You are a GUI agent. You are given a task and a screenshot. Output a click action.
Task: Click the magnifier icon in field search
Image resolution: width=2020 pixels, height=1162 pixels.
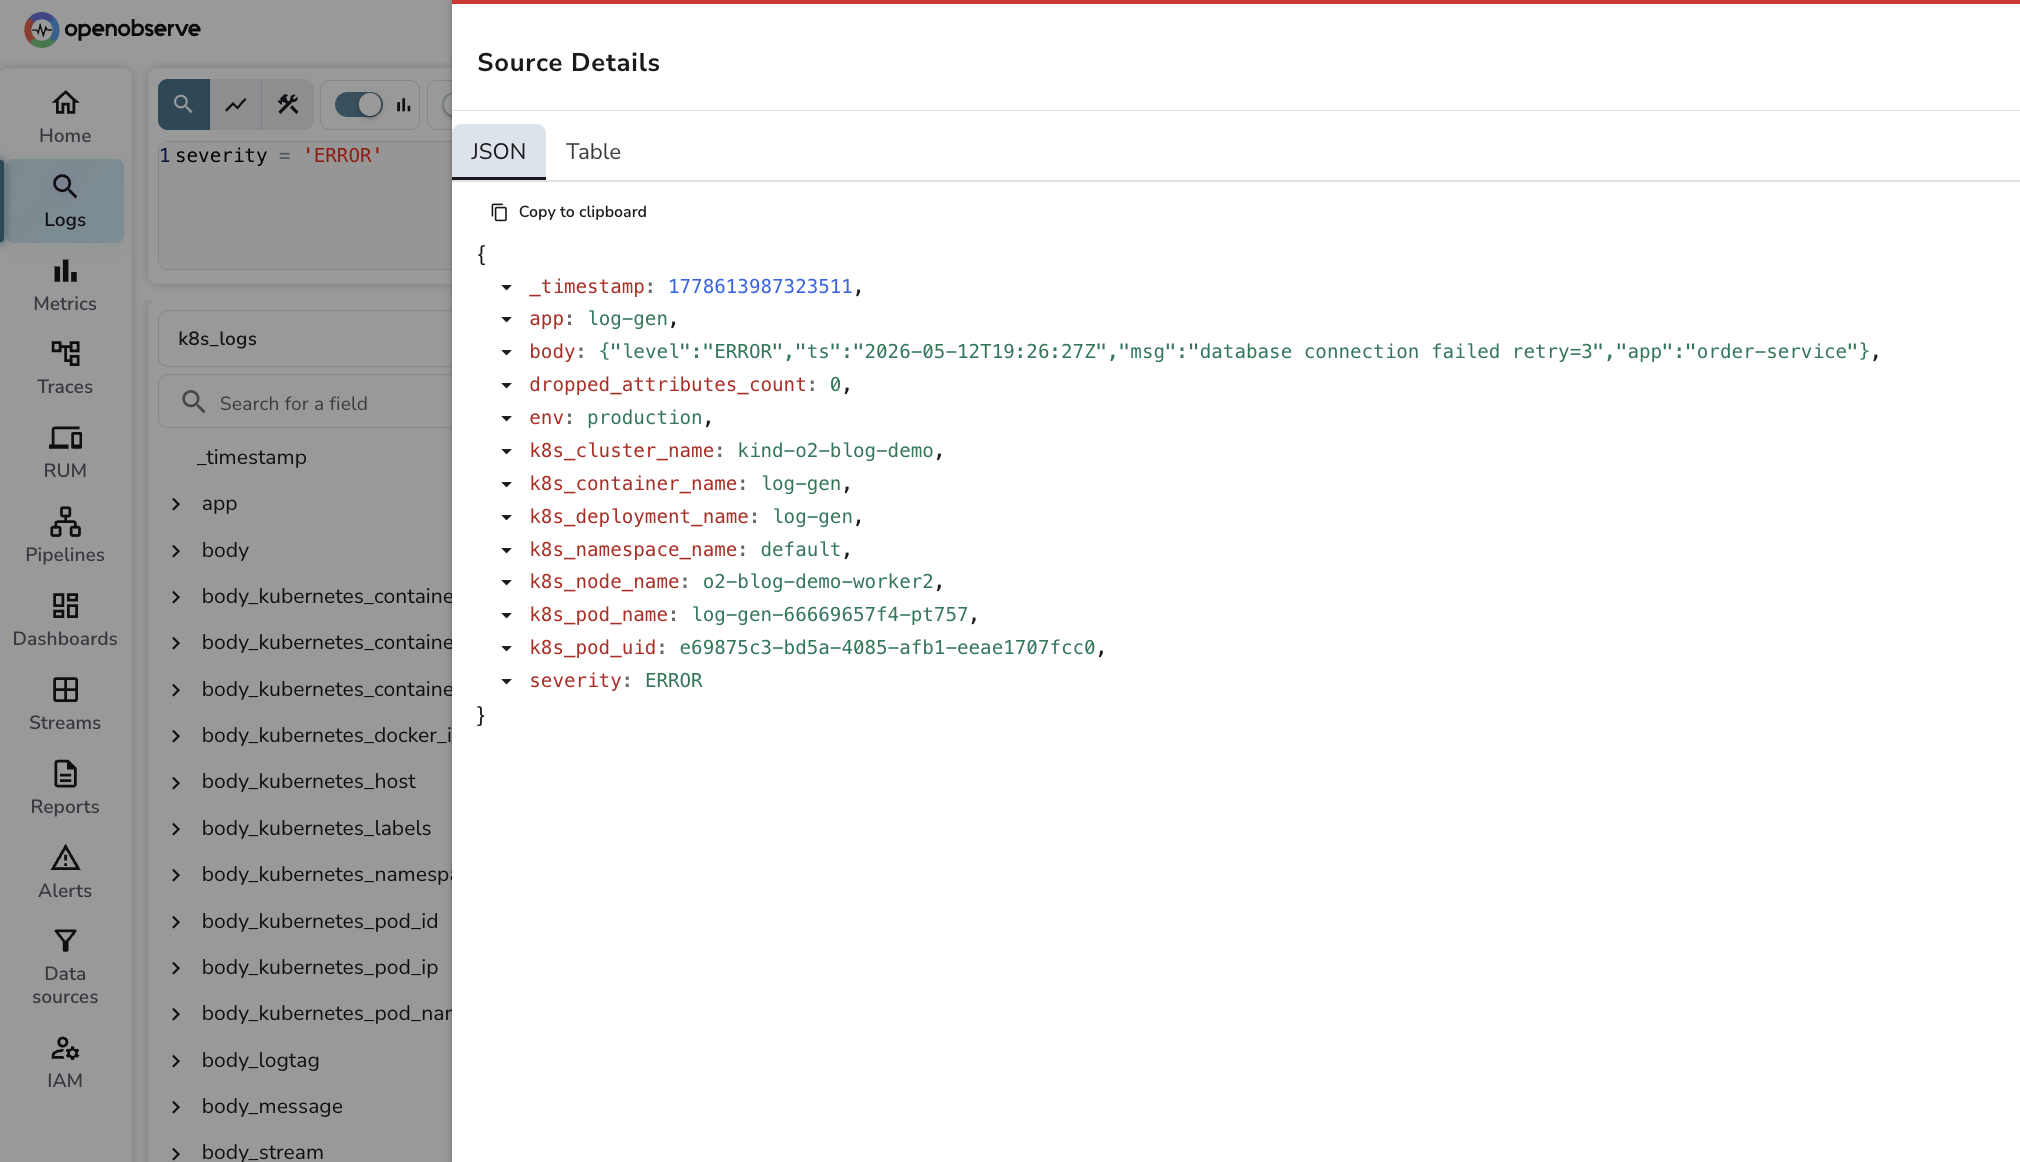coord(193,402)
